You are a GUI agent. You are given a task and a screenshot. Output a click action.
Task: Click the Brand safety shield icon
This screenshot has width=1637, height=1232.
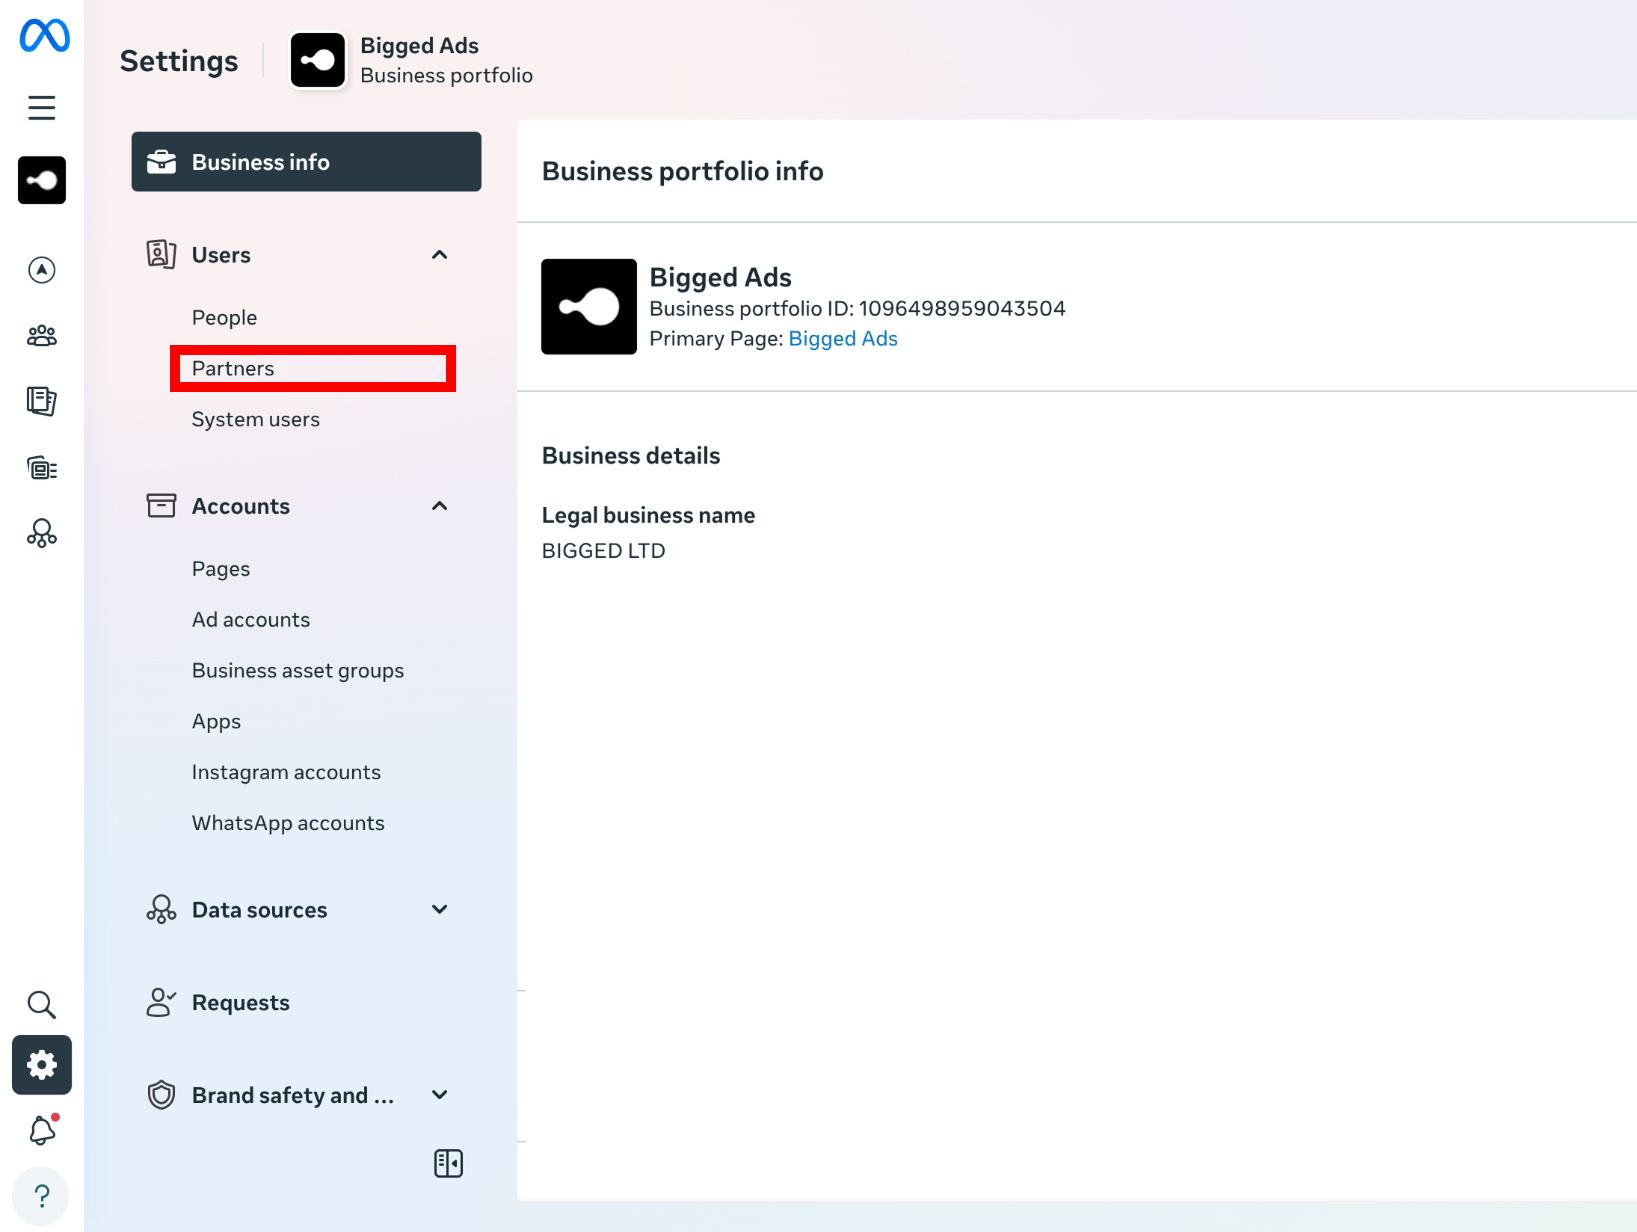coord(161,1095)
